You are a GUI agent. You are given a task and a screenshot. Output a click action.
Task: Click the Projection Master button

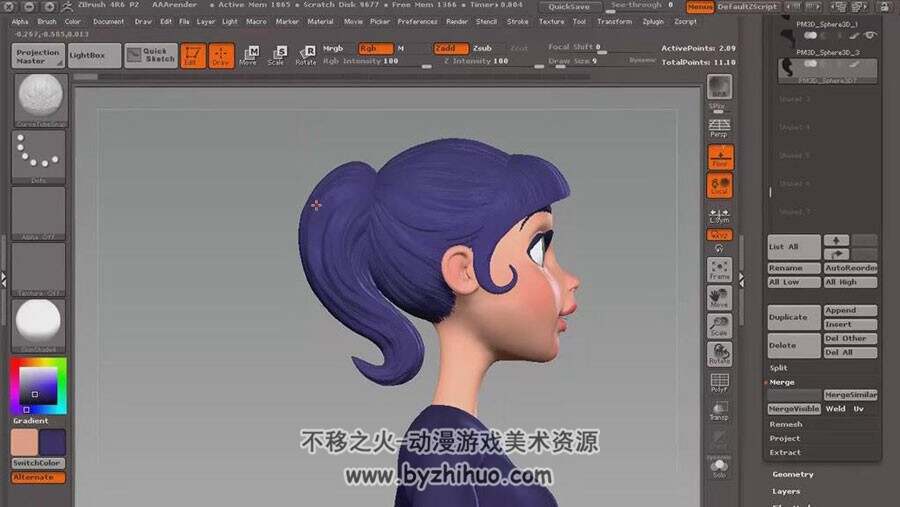click(38, 56)
